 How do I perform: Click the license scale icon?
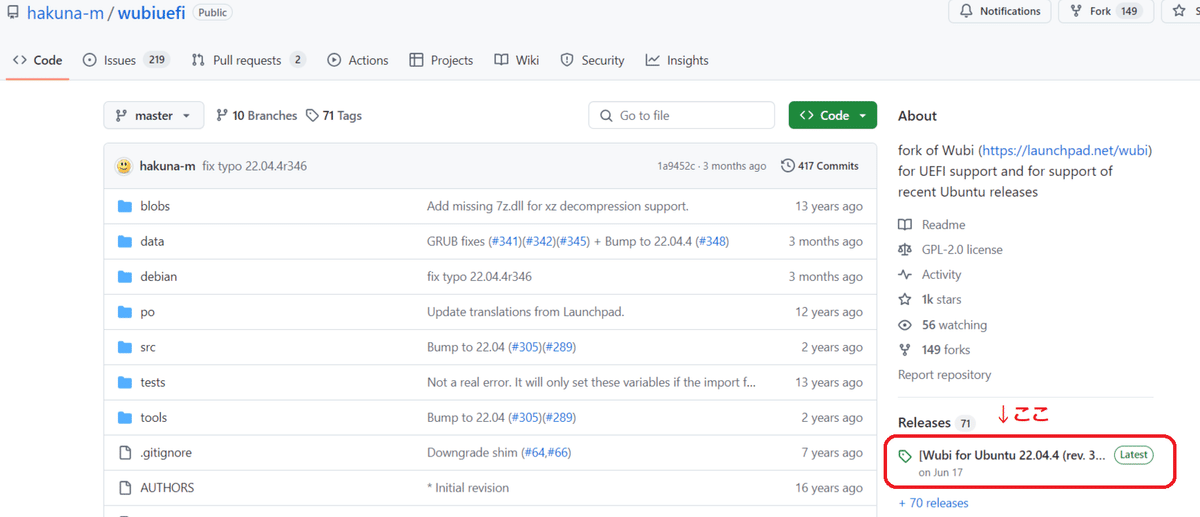click(905, 250)
